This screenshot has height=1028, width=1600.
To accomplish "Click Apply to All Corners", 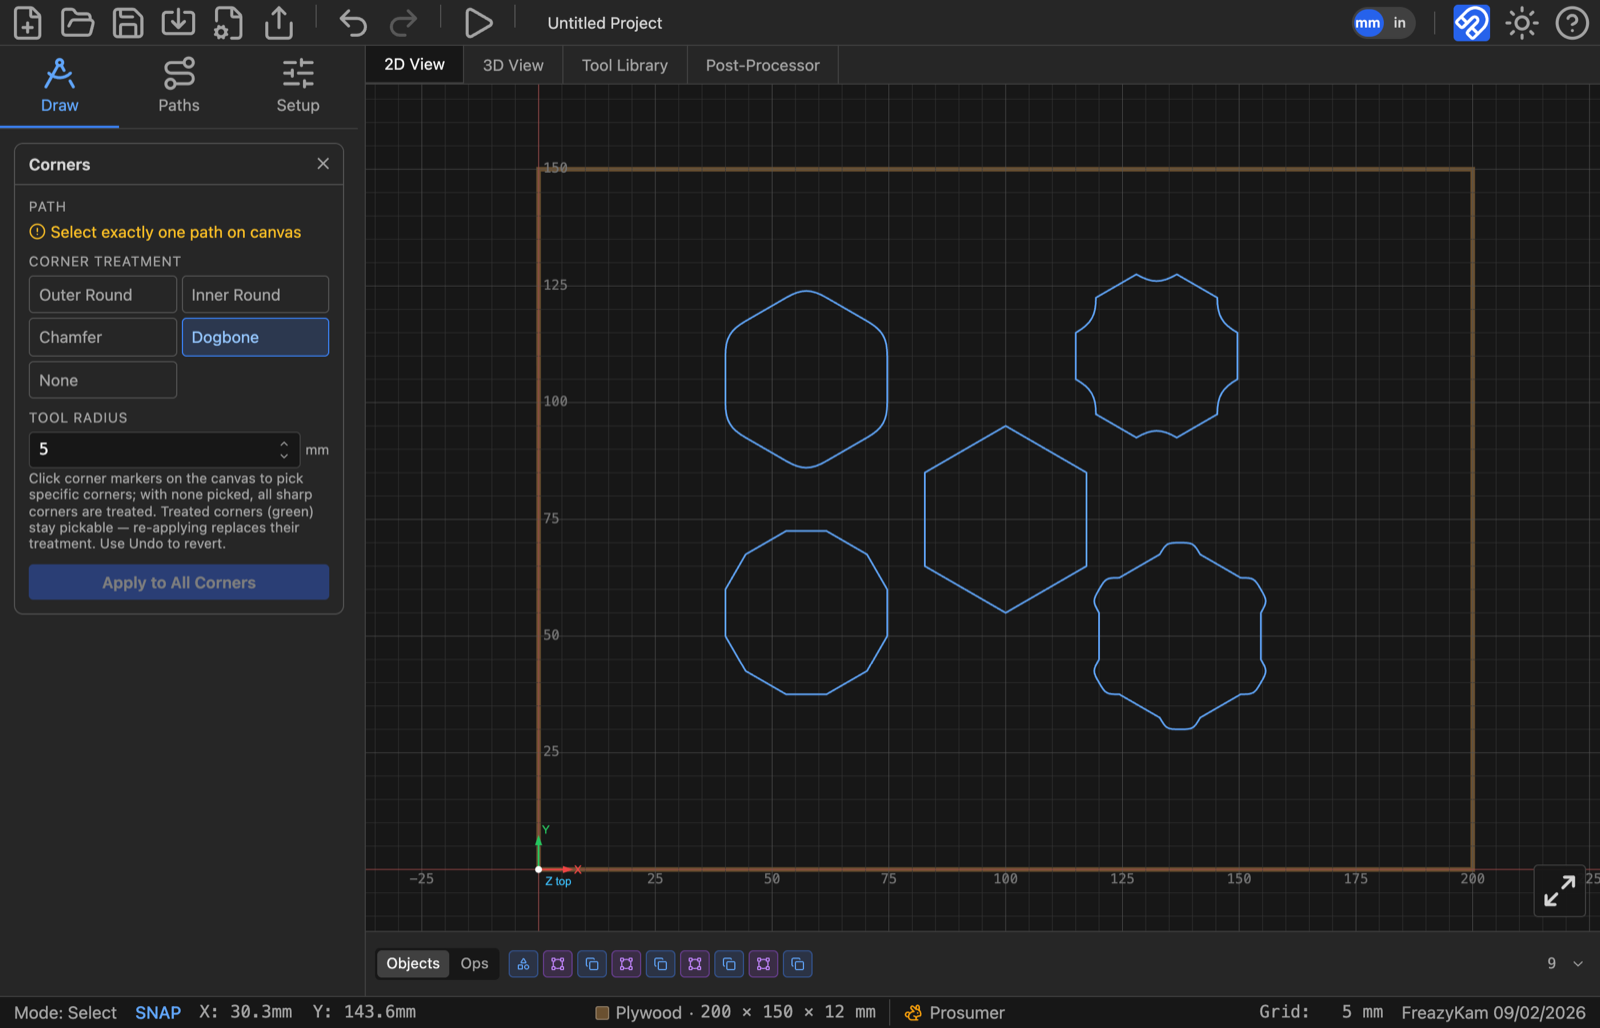I will pos(179,582).
